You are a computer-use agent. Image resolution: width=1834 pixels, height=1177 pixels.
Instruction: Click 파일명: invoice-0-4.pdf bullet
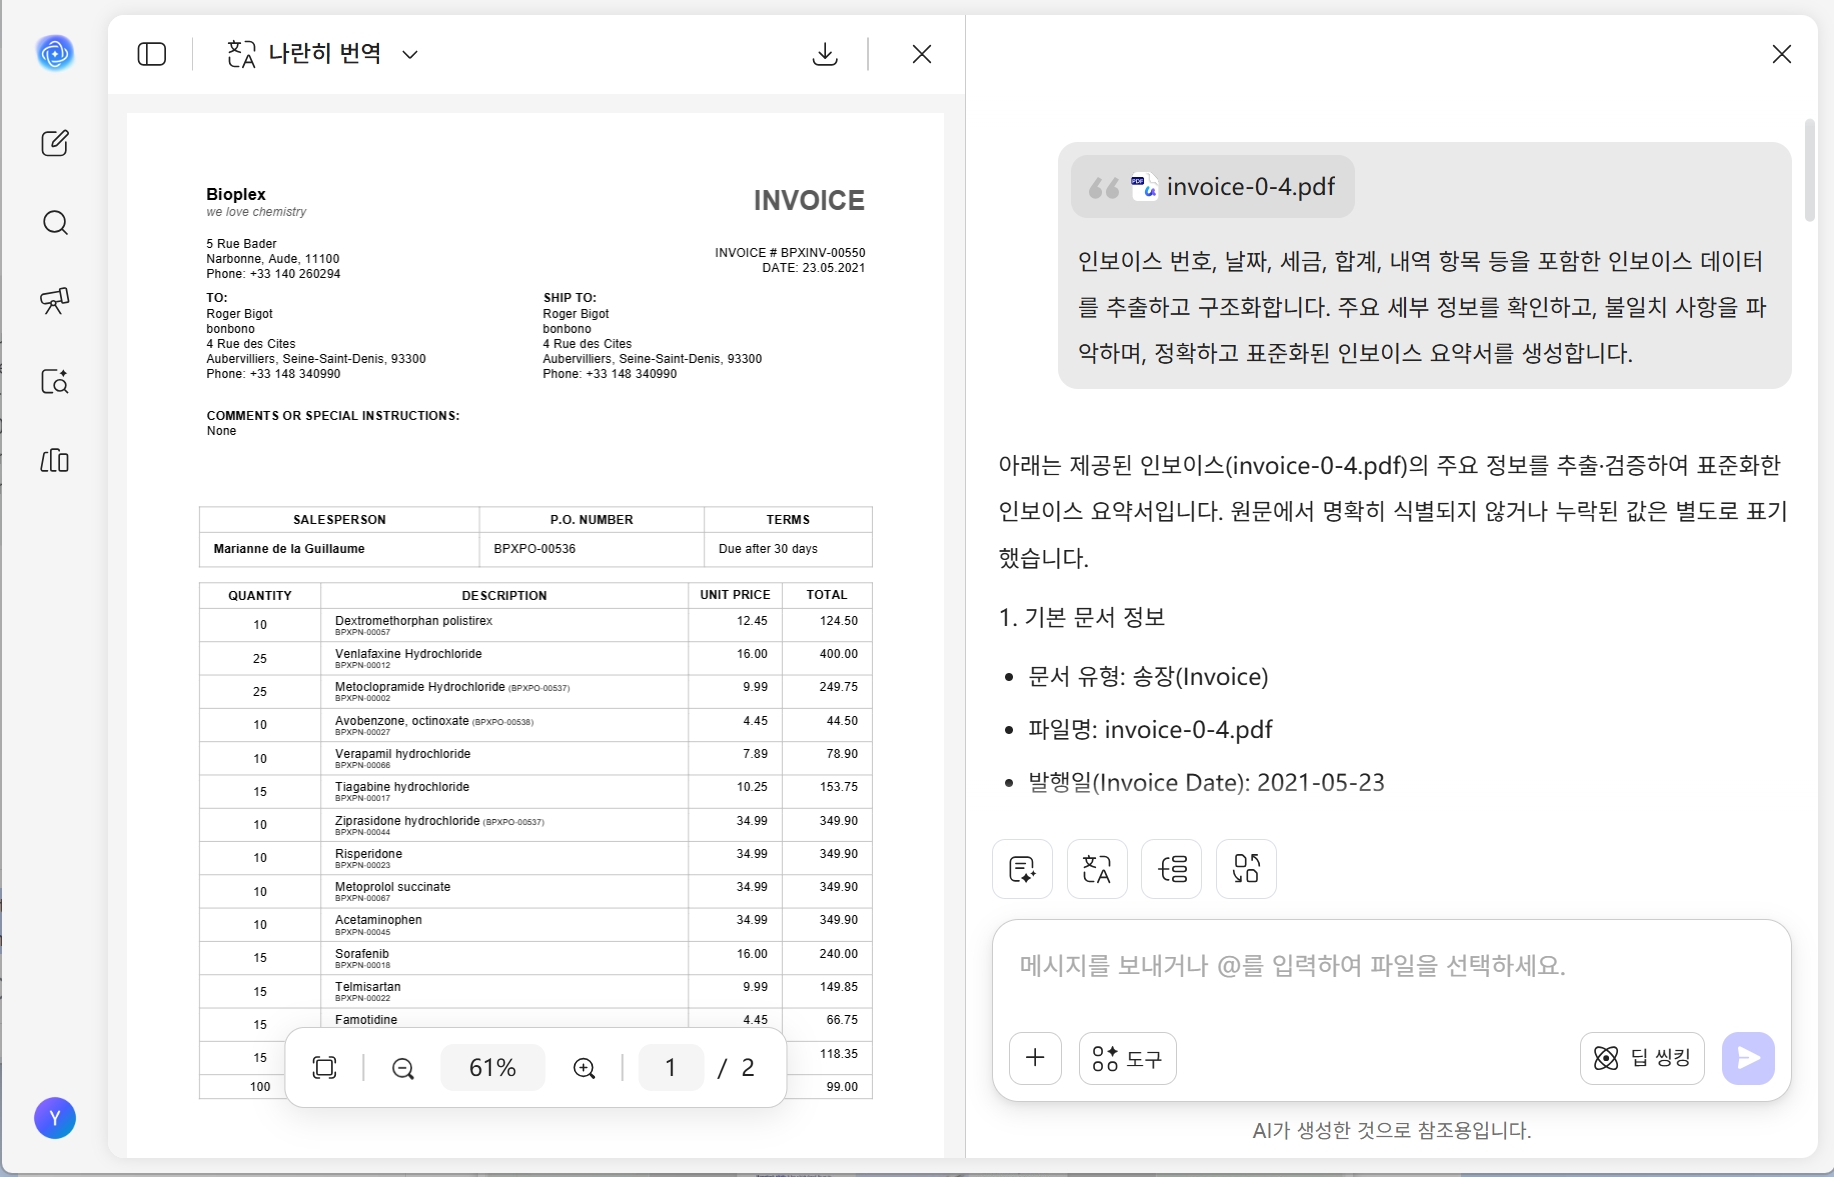pos(1151,730)
